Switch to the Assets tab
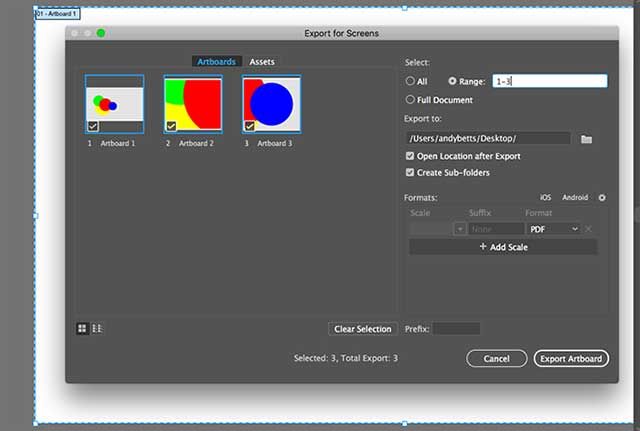This screenshot has height=431, width=640. coord(262,62)
